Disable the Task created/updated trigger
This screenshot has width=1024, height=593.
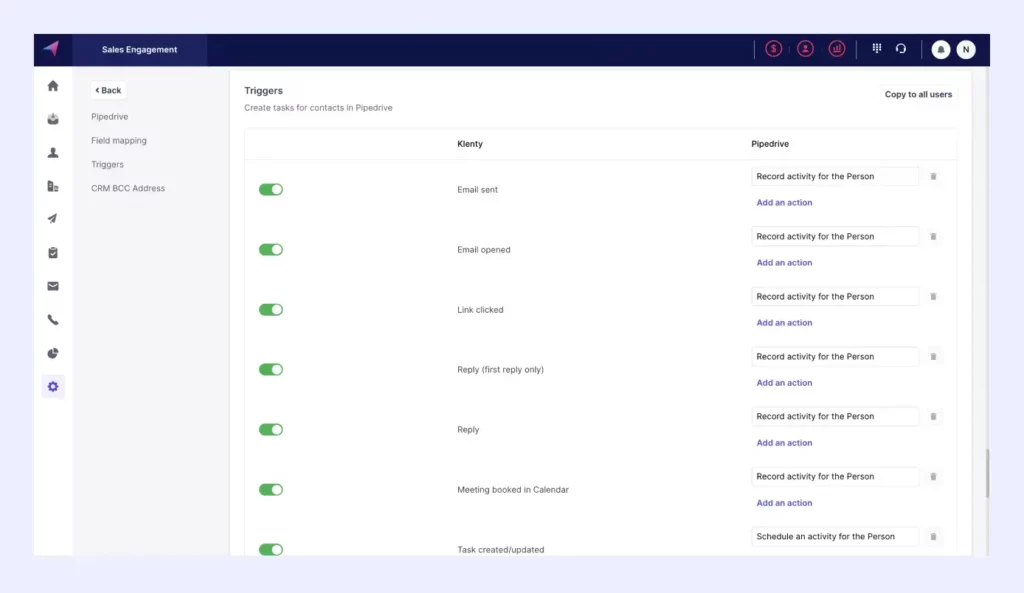(x=270, y=550)
